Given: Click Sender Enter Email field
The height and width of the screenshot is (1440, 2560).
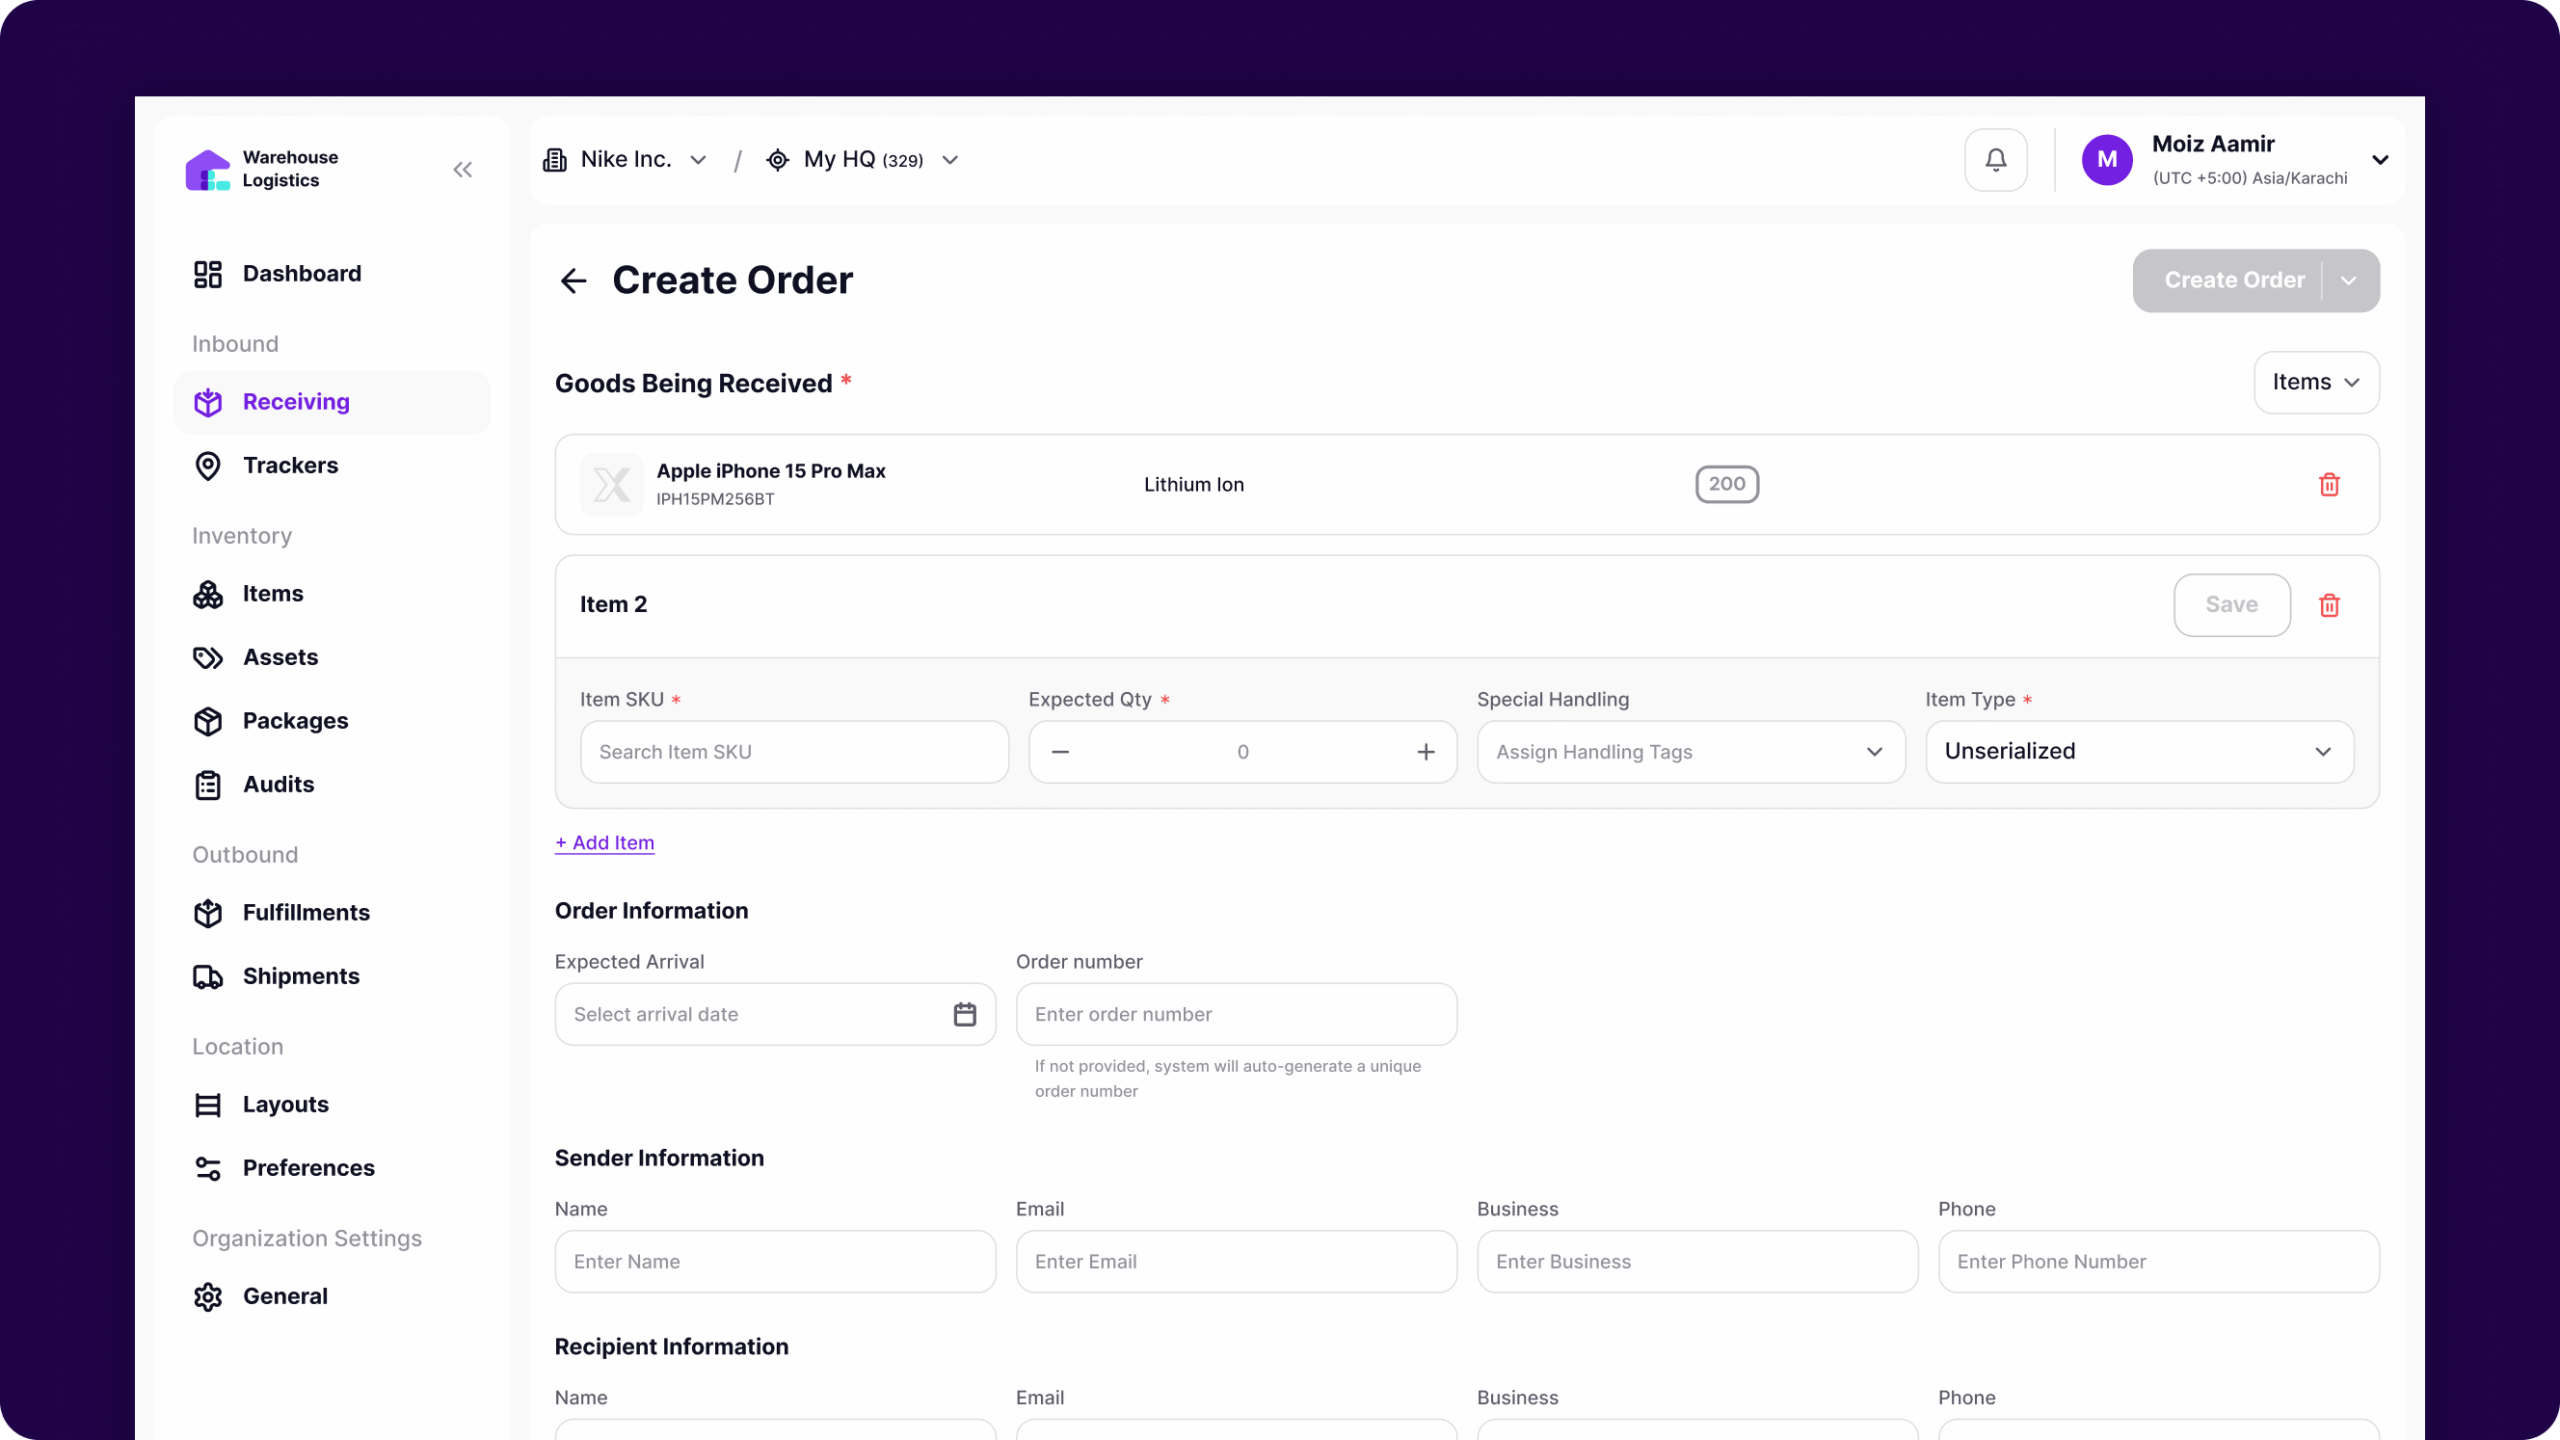Looking at the screenshot, I should pos(1236,1262).
